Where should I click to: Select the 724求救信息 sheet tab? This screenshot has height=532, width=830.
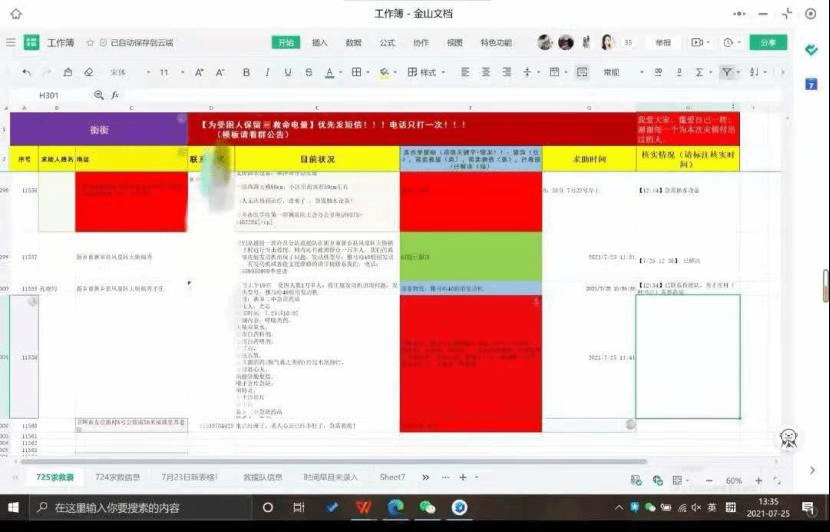(x=118, y=478)
